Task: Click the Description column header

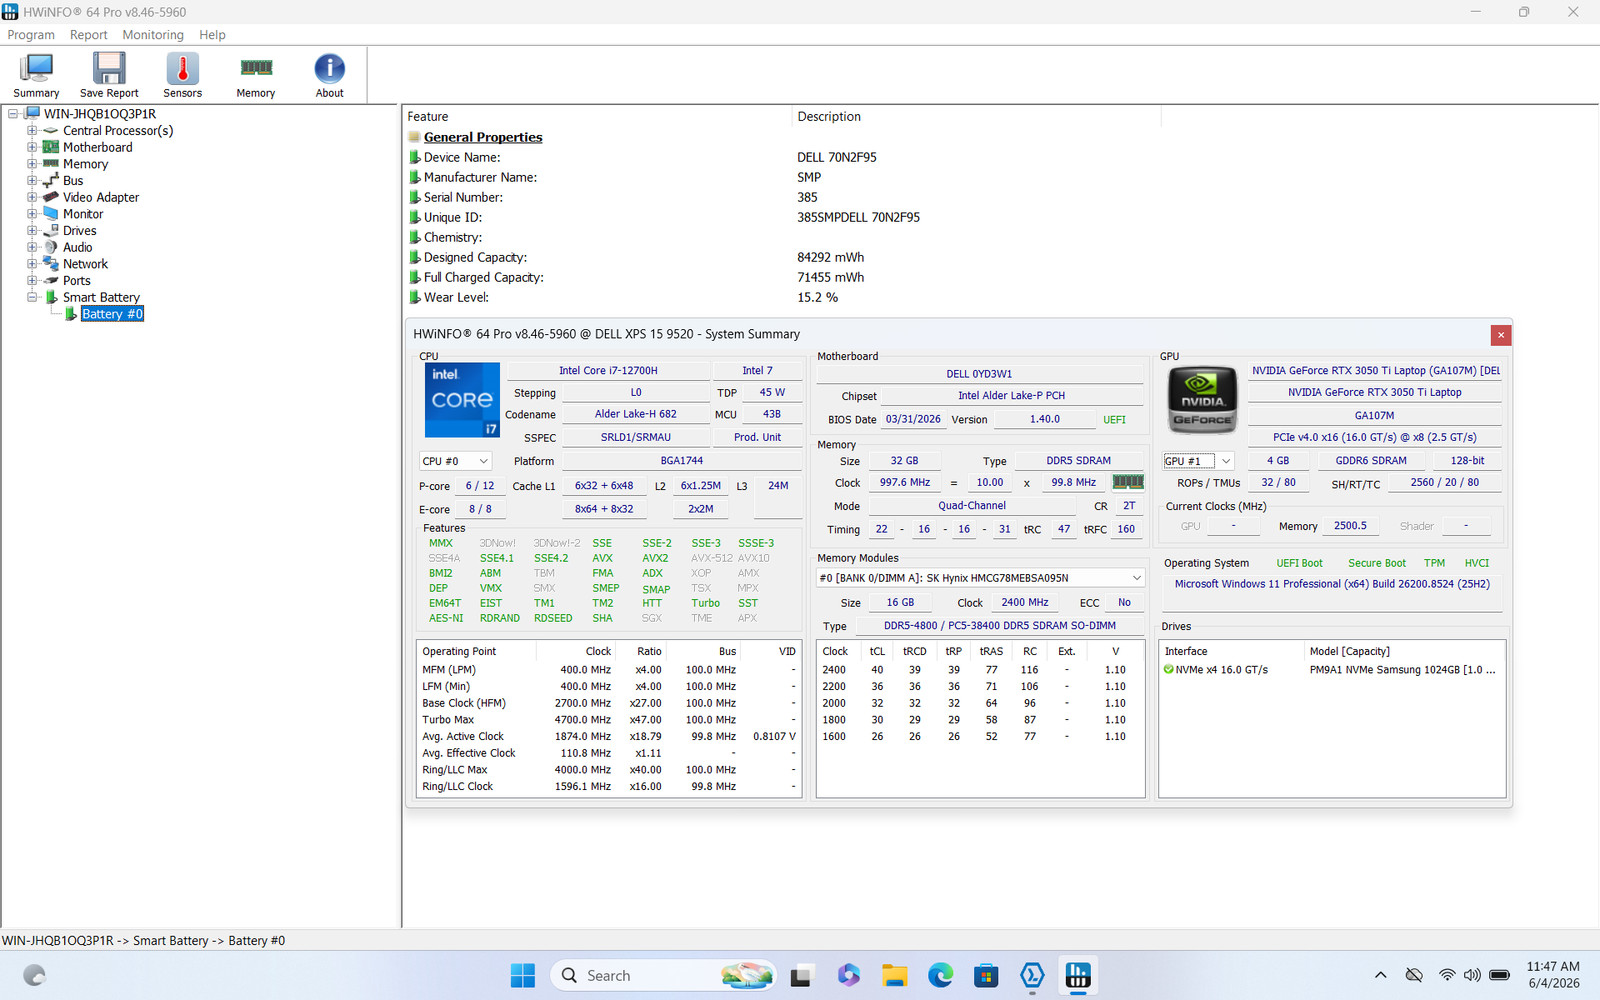Action: click(x=976, y=117)
